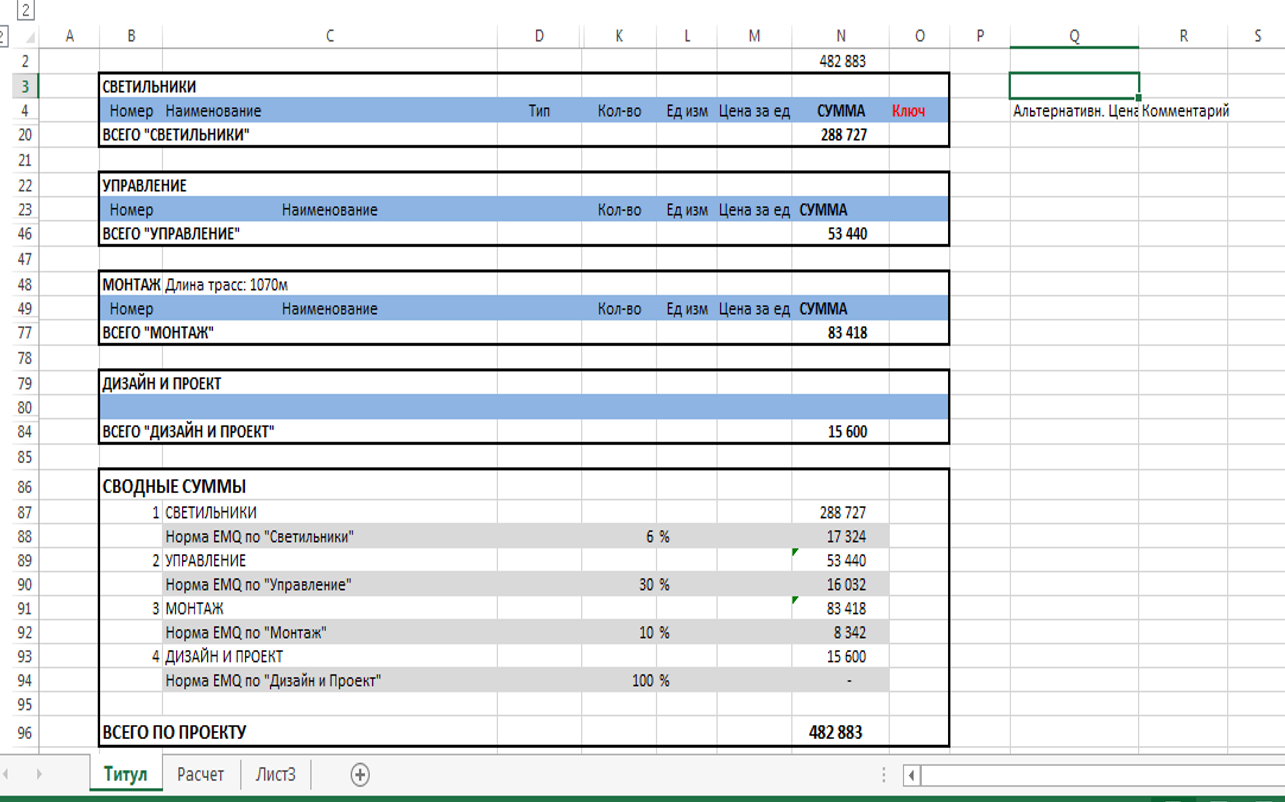This screenshot has width=1285, height=802.
Task: Select cell with value 17 324
Action: click(x=840, y=537)
